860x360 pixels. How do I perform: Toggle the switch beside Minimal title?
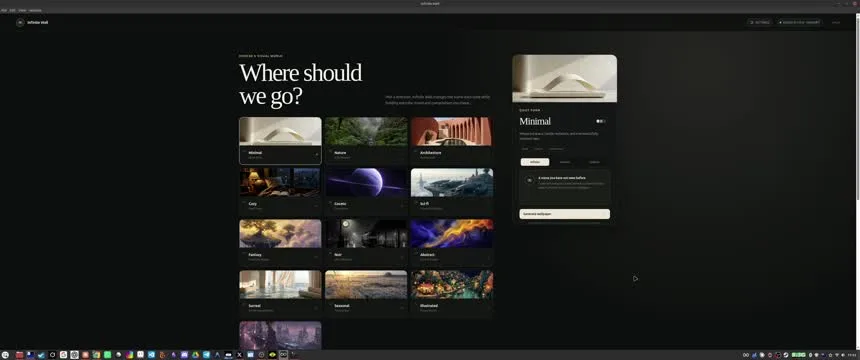[601, 121]
